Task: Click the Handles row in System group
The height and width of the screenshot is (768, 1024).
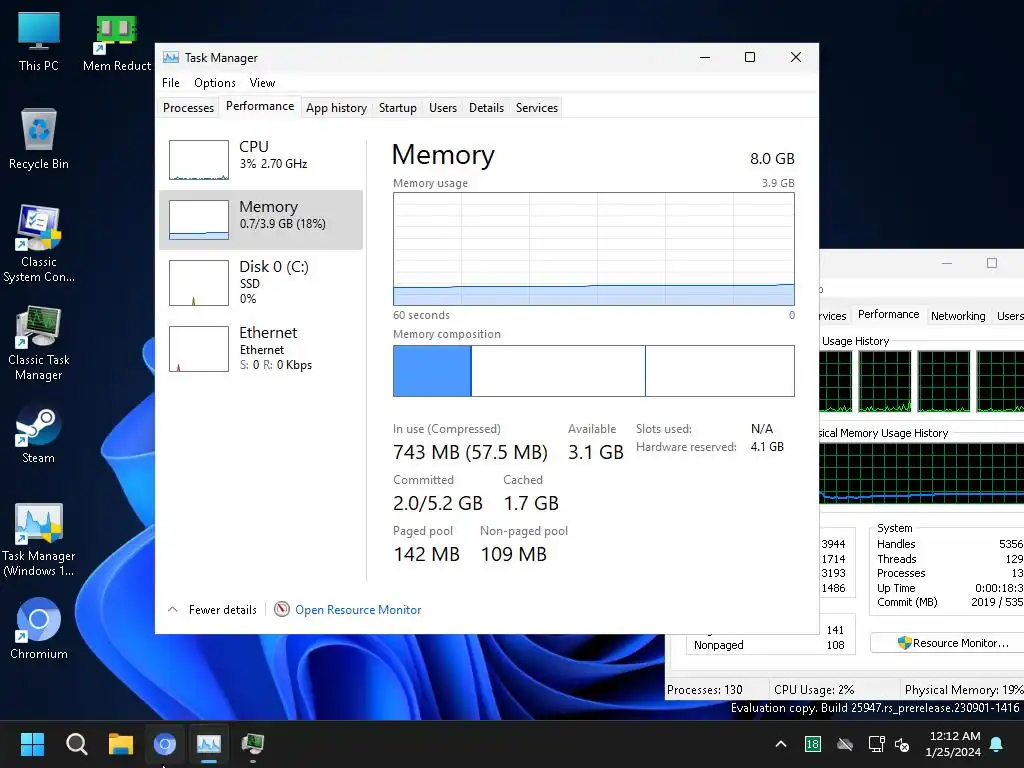Action: coord(950,544)
